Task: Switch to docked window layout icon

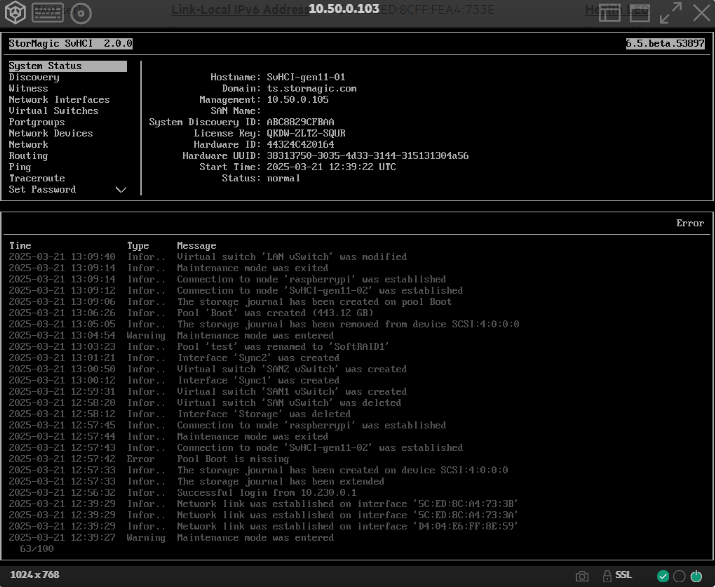Action: 609,13
